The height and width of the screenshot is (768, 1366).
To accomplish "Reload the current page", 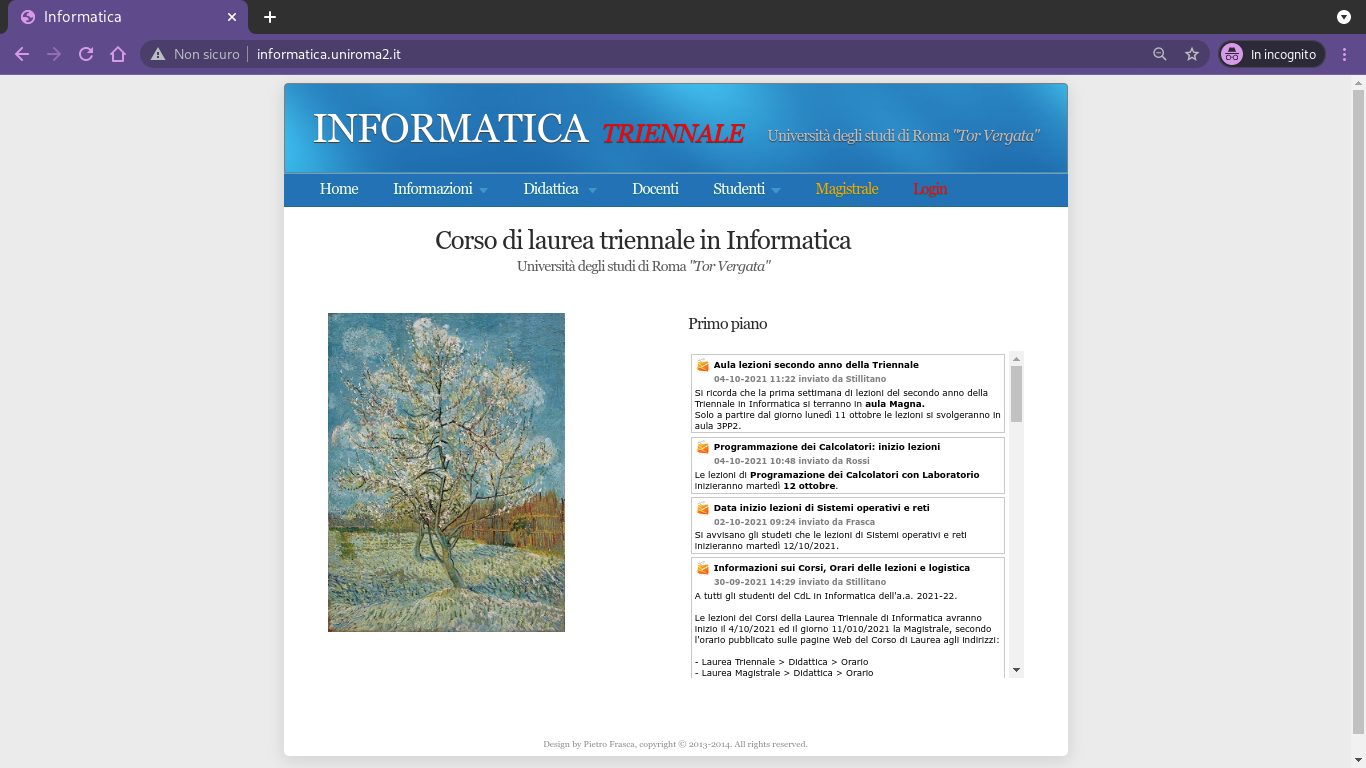I will pos(86,54).
